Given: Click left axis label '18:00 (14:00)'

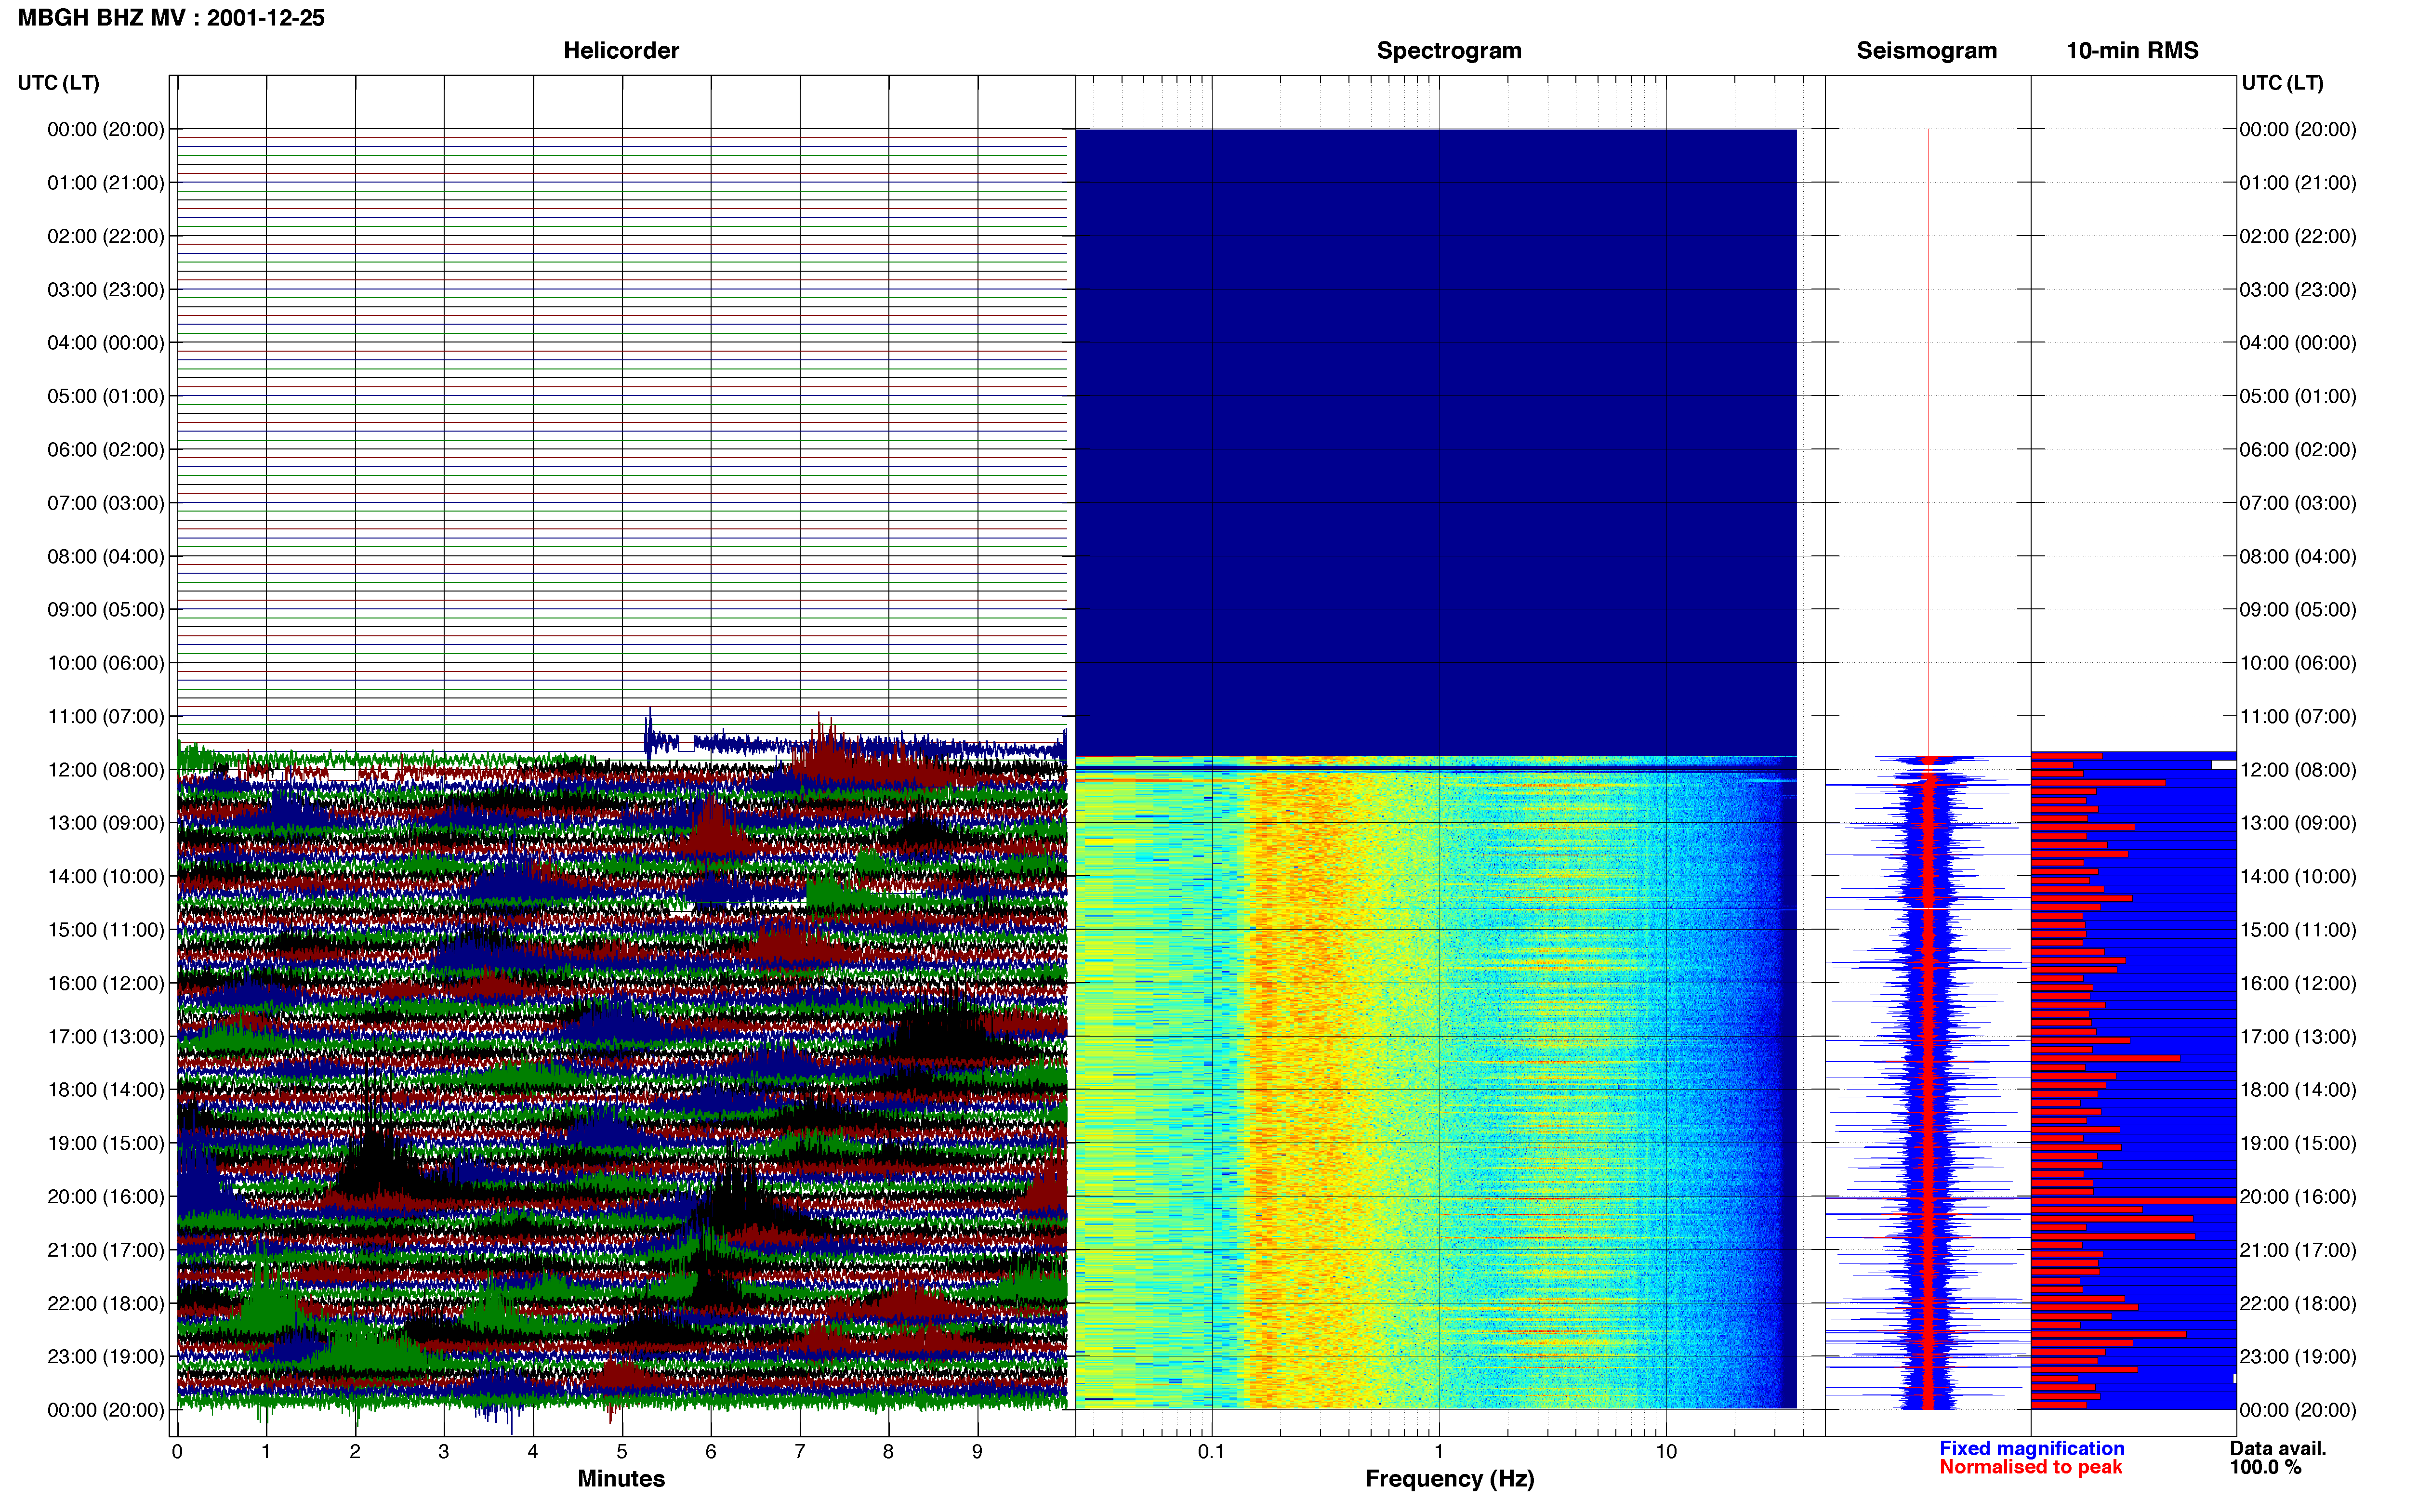Looking at the screenshot, I should click(x=106, y=1090).
